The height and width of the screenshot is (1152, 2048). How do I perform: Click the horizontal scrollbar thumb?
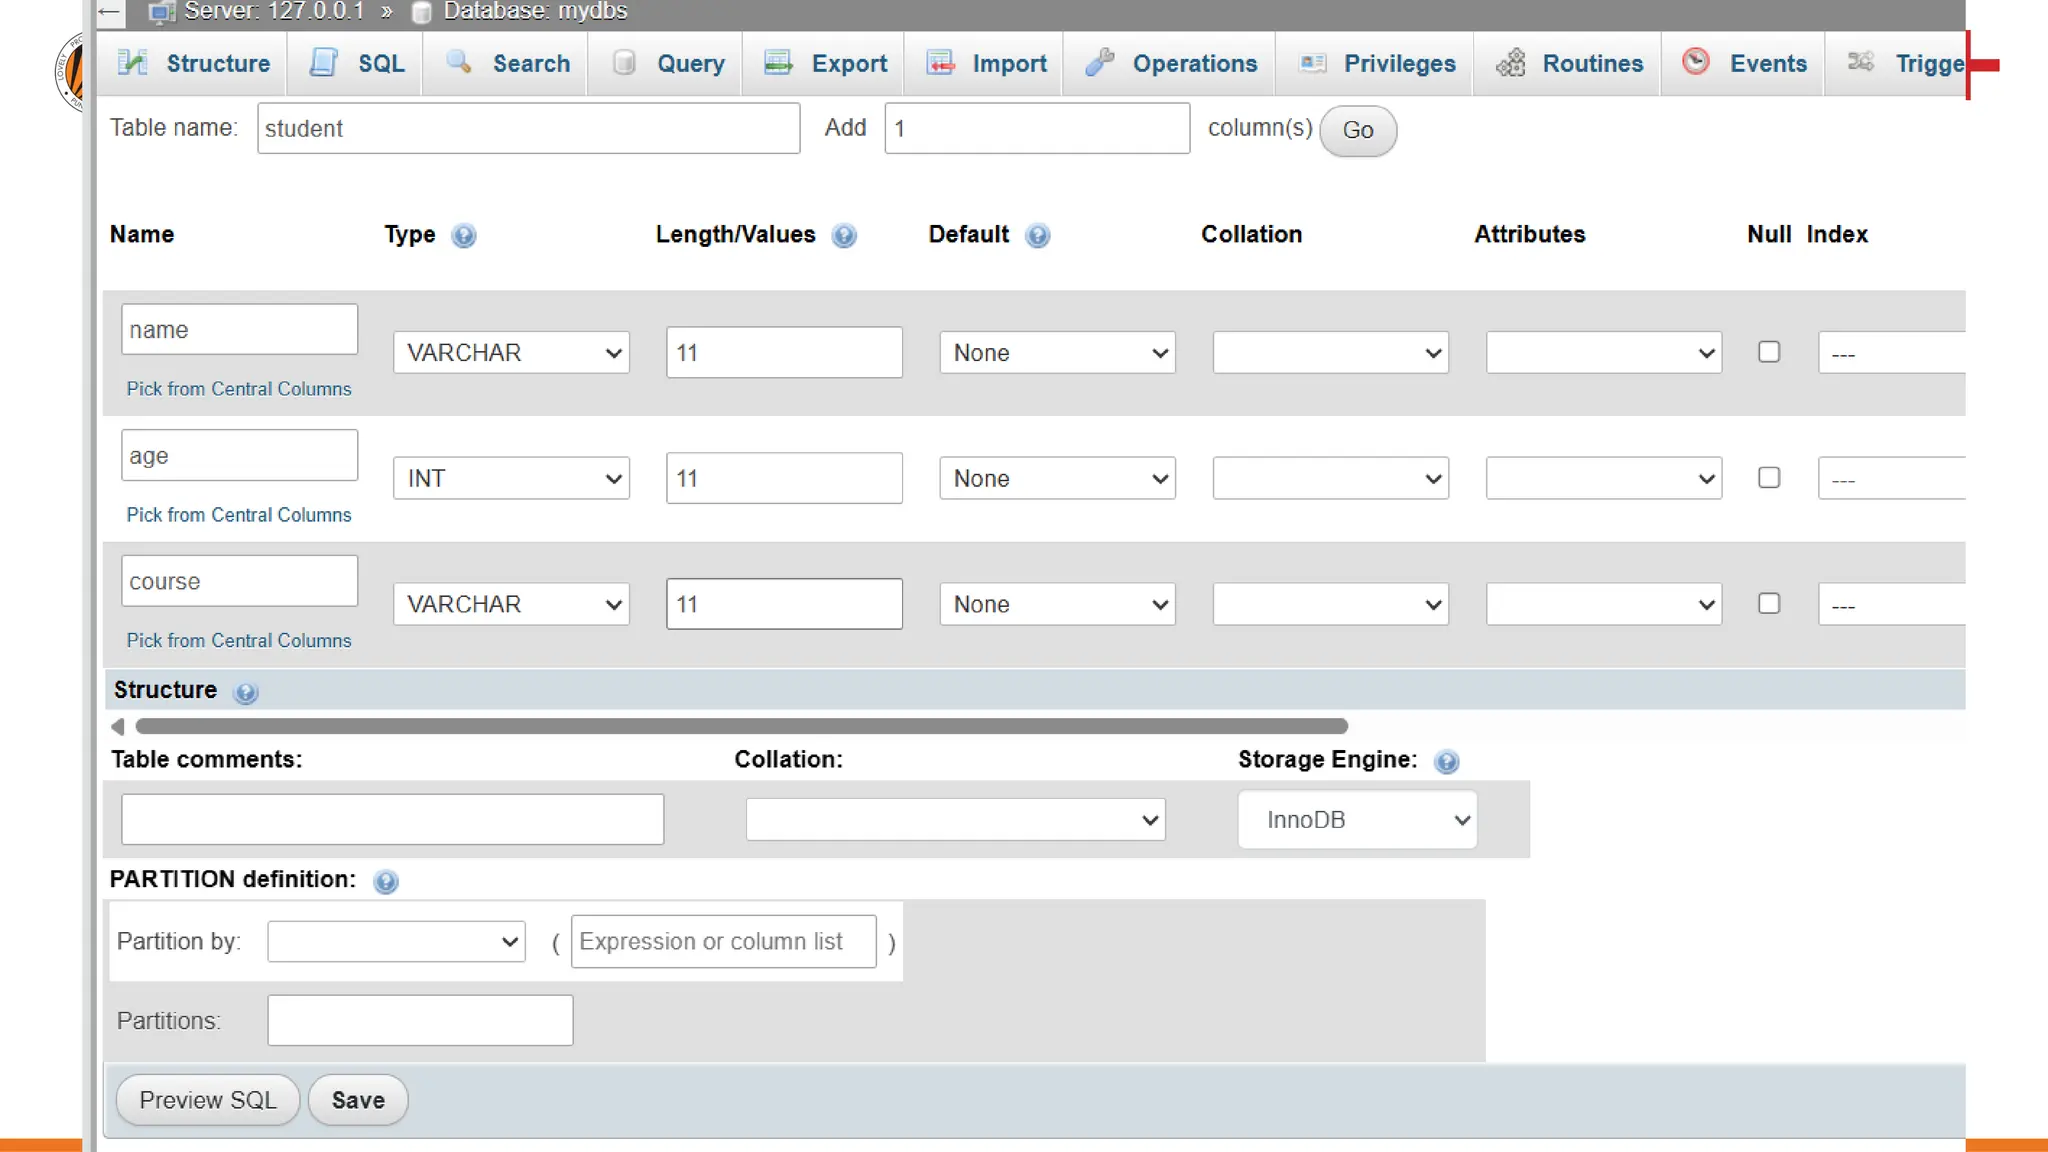(742, 726)
